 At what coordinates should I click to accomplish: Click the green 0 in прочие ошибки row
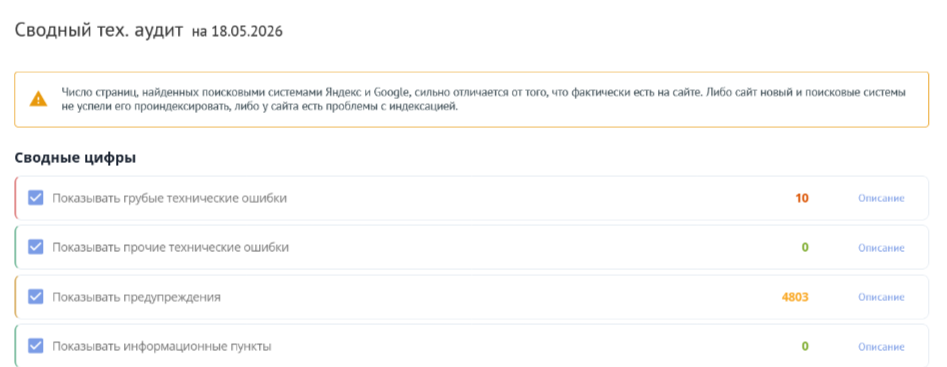805,247
